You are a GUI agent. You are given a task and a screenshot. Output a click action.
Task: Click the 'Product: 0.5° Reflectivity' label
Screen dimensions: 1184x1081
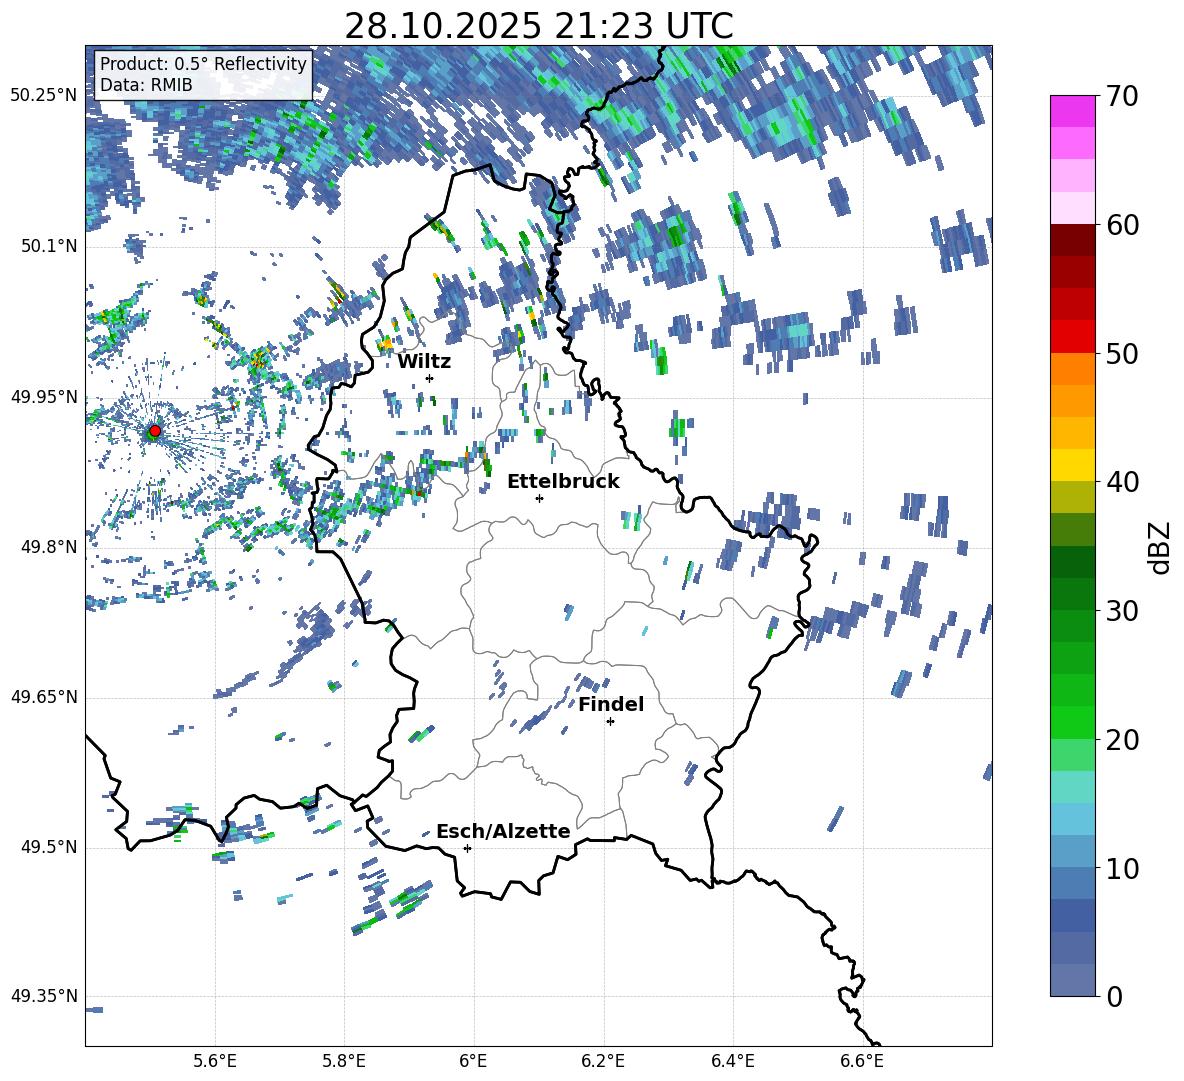[203, 63]
